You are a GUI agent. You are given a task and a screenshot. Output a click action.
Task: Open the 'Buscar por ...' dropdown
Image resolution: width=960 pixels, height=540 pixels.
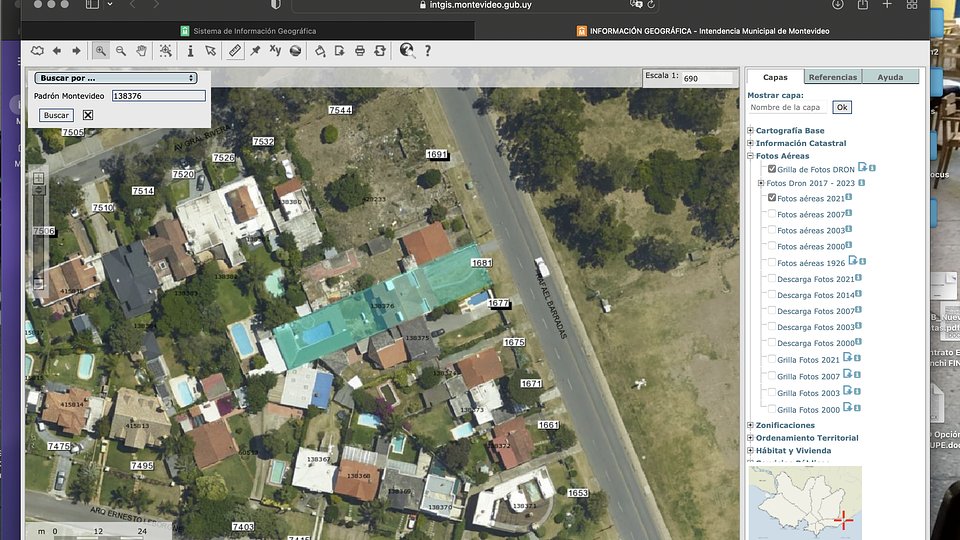(116, 77)
